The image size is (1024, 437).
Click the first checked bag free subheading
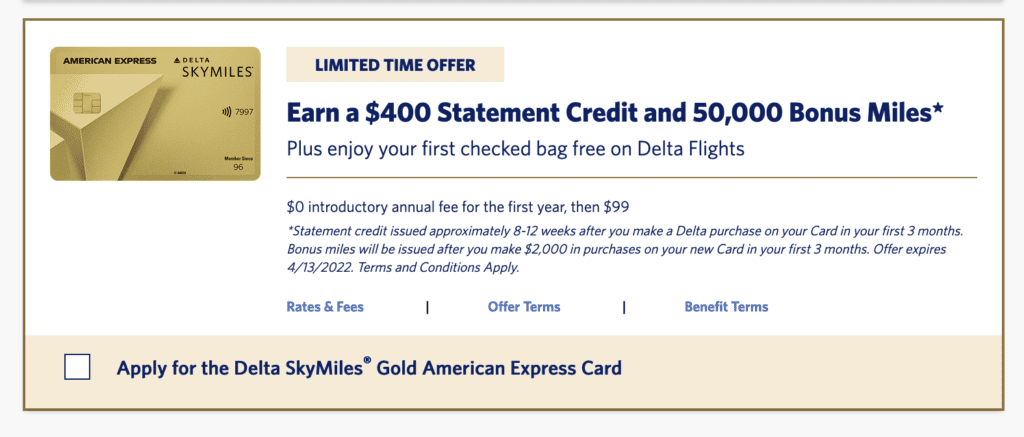point(515,149)
